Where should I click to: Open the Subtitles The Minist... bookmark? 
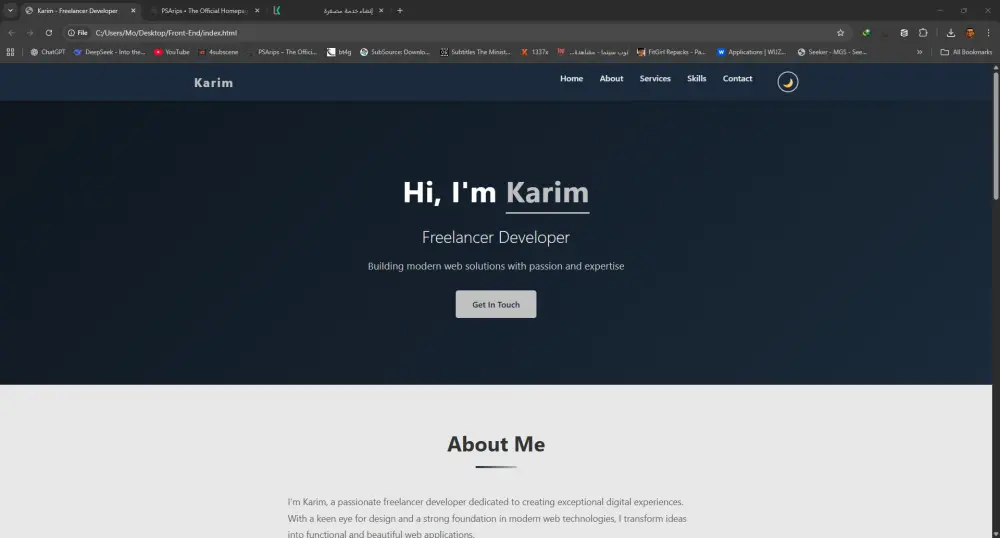pyautogui.click(x=476, y=52)
